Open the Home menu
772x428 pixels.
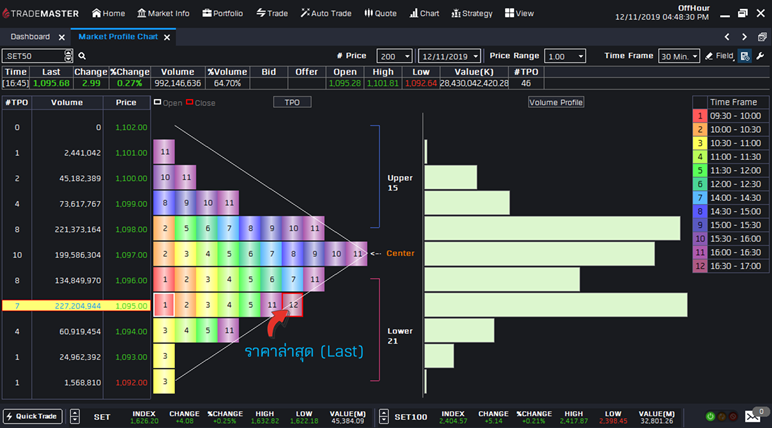[108, 13]
